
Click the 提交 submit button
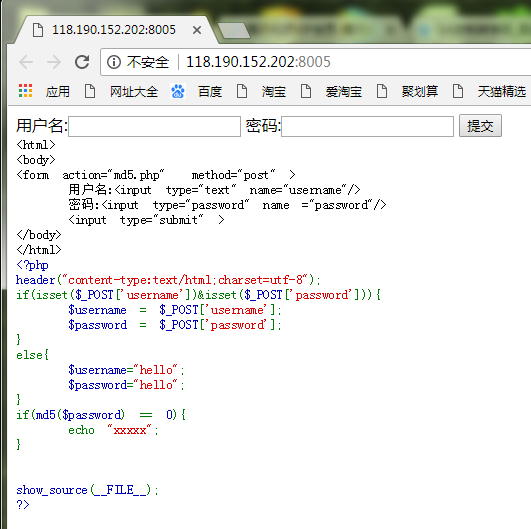pos(480,126)
